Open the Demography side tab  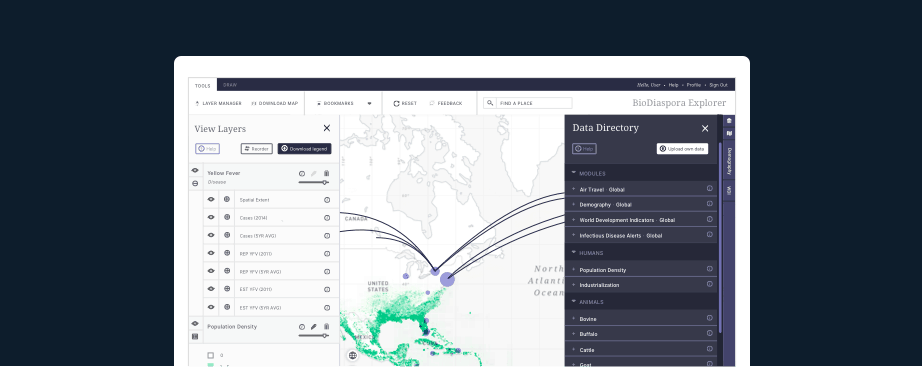[729, 161]
